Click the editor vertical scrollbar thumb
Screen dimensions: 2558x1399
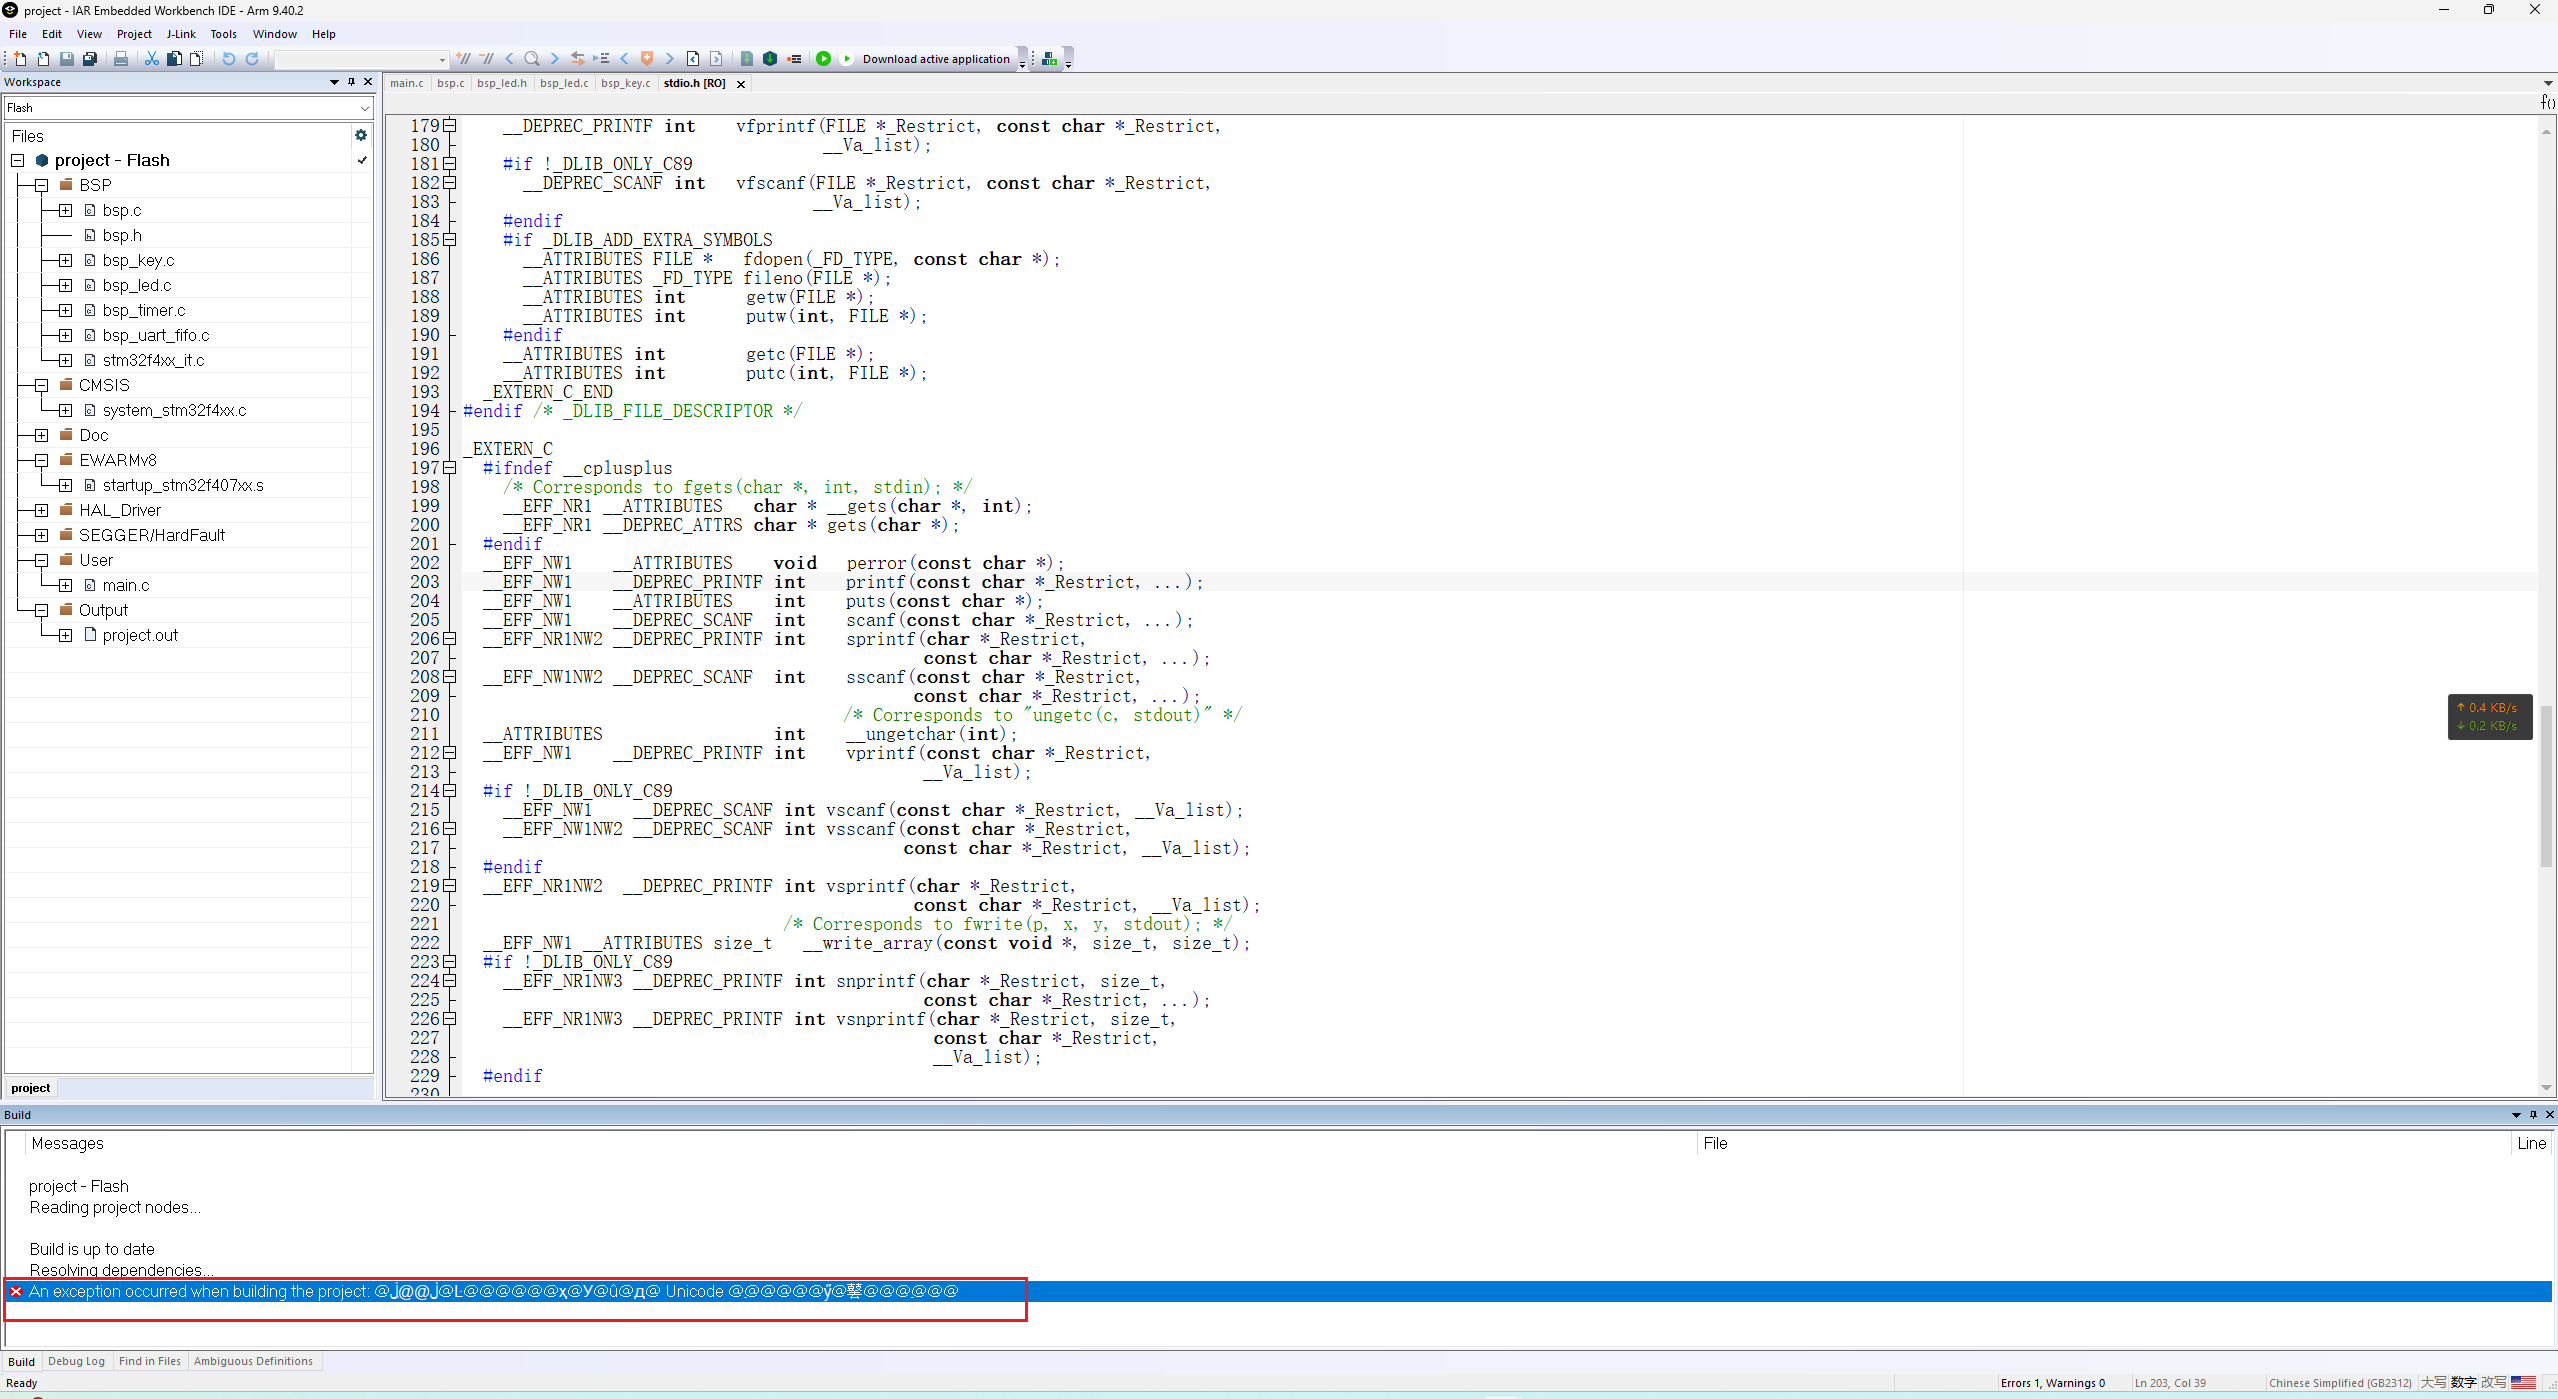tap(2546, 785)
